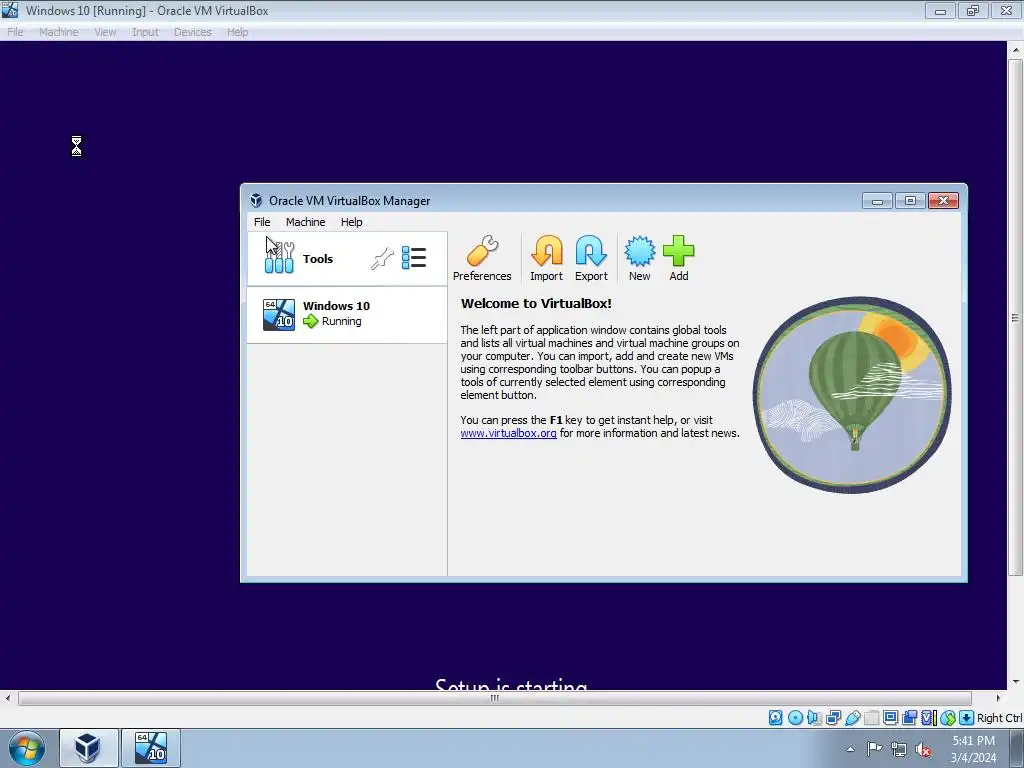Screen dimensions: 1024x768
Task: Click the 'Windows 10' machine name text
Action: click(336, 306)
